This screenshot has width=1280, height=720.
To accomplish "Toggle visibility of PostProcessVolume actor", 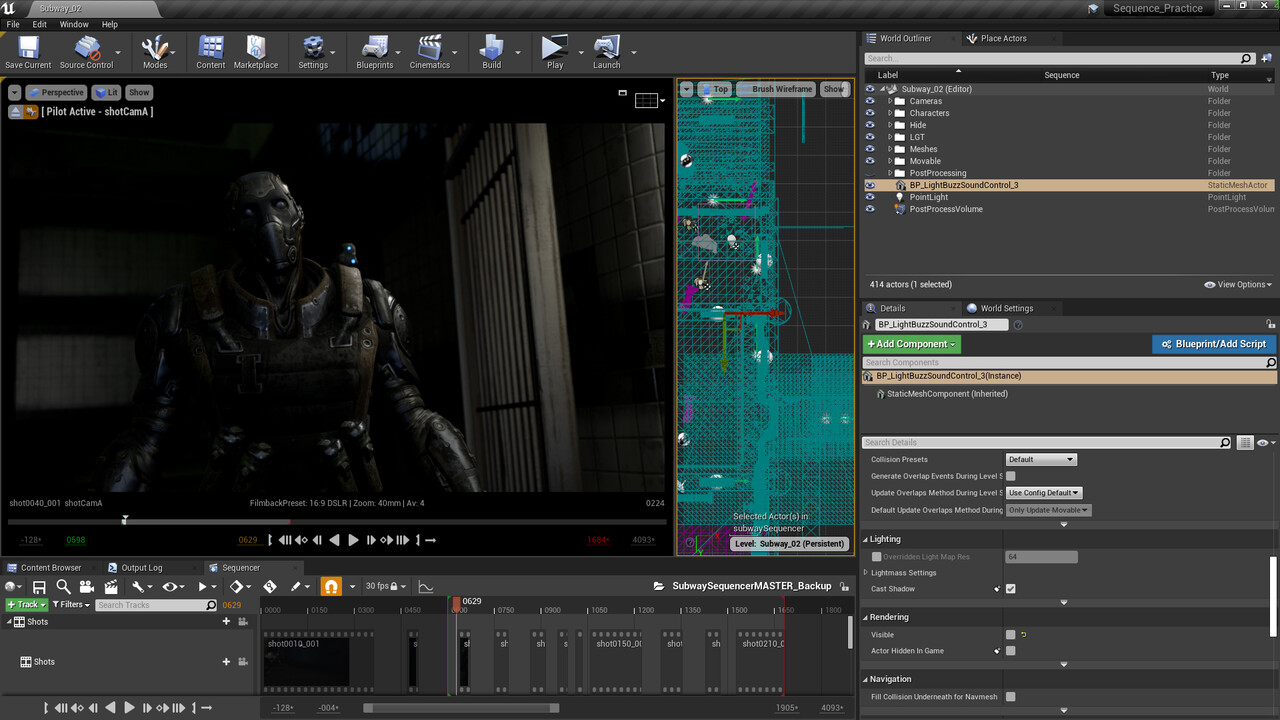I will (x=870, y=209).
